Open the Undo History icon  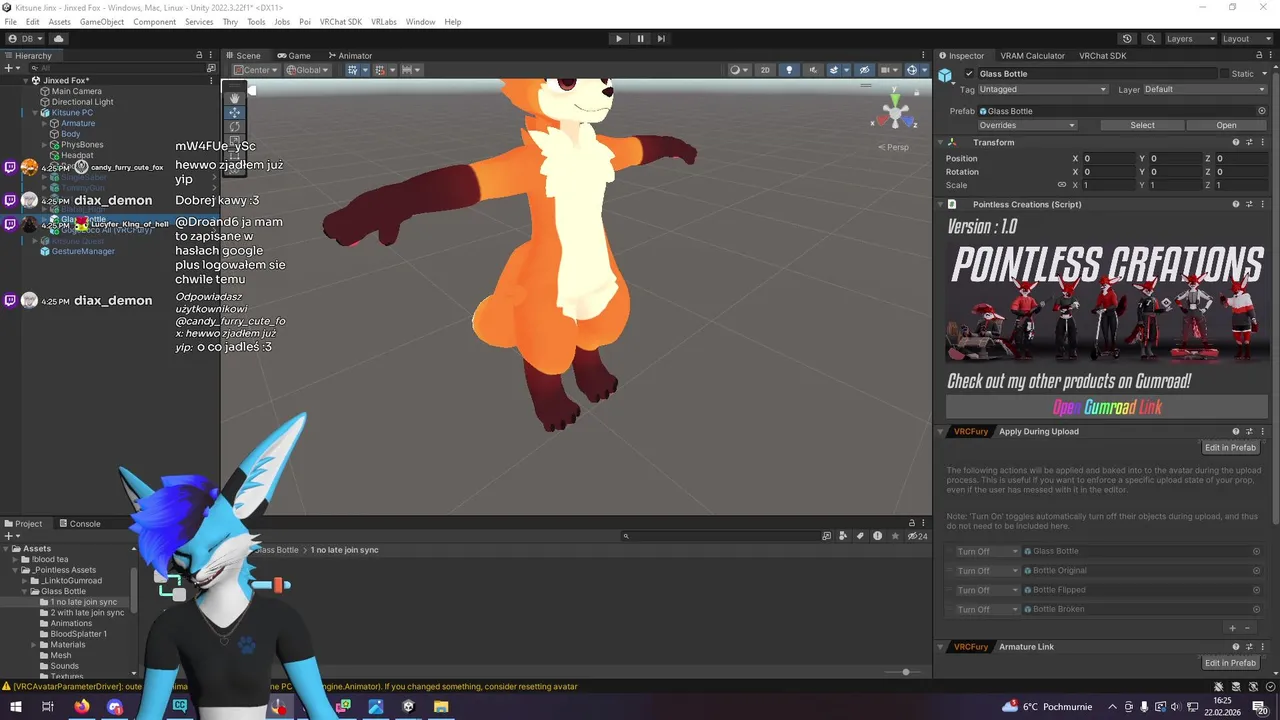click(x=1129, y=39)
